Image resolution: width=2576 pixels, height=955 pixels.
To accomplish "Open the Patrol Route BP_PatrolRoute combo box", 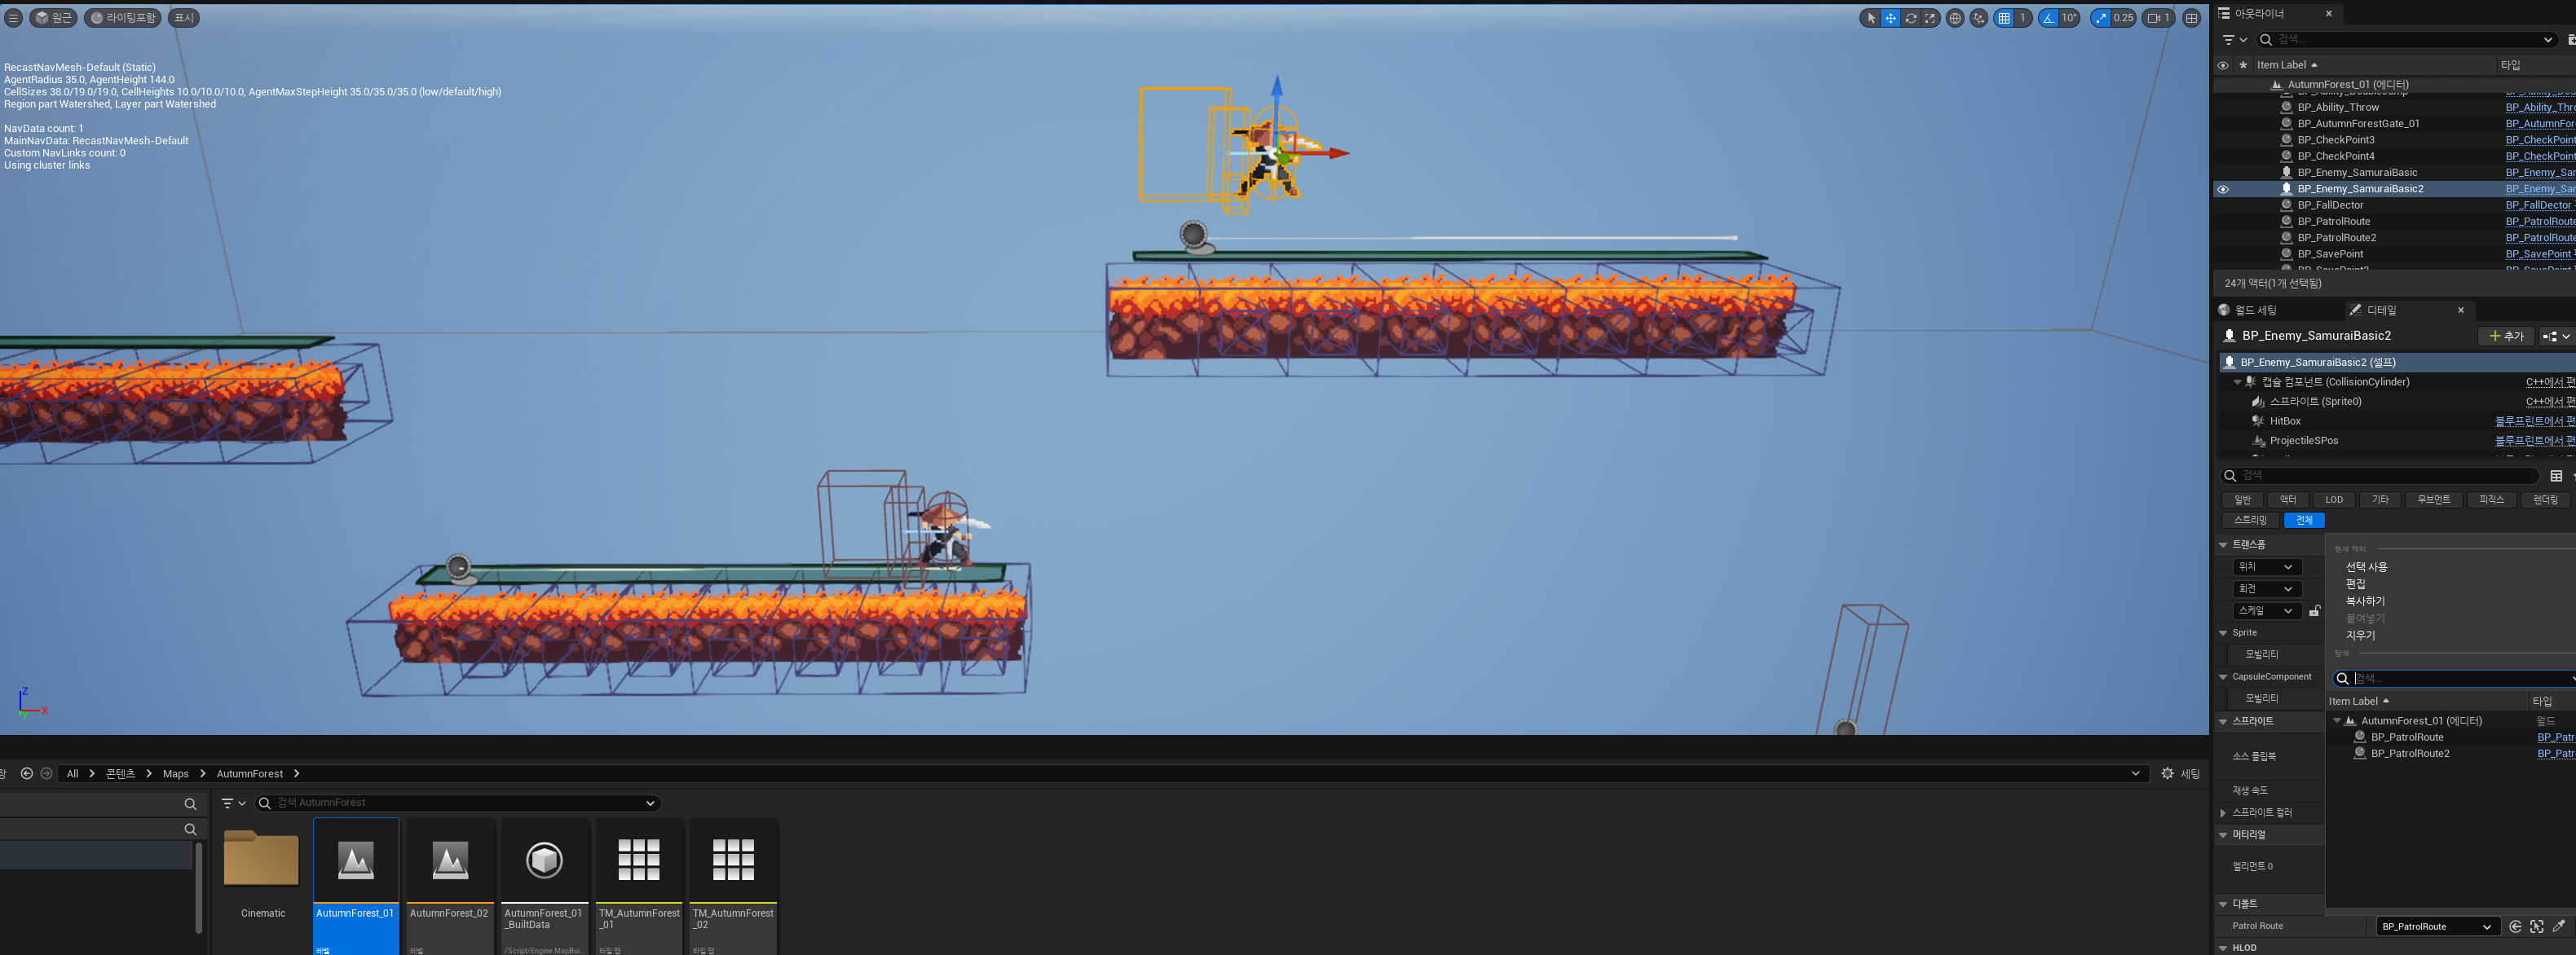I will pyautogui.click(x=2437, y=927).
